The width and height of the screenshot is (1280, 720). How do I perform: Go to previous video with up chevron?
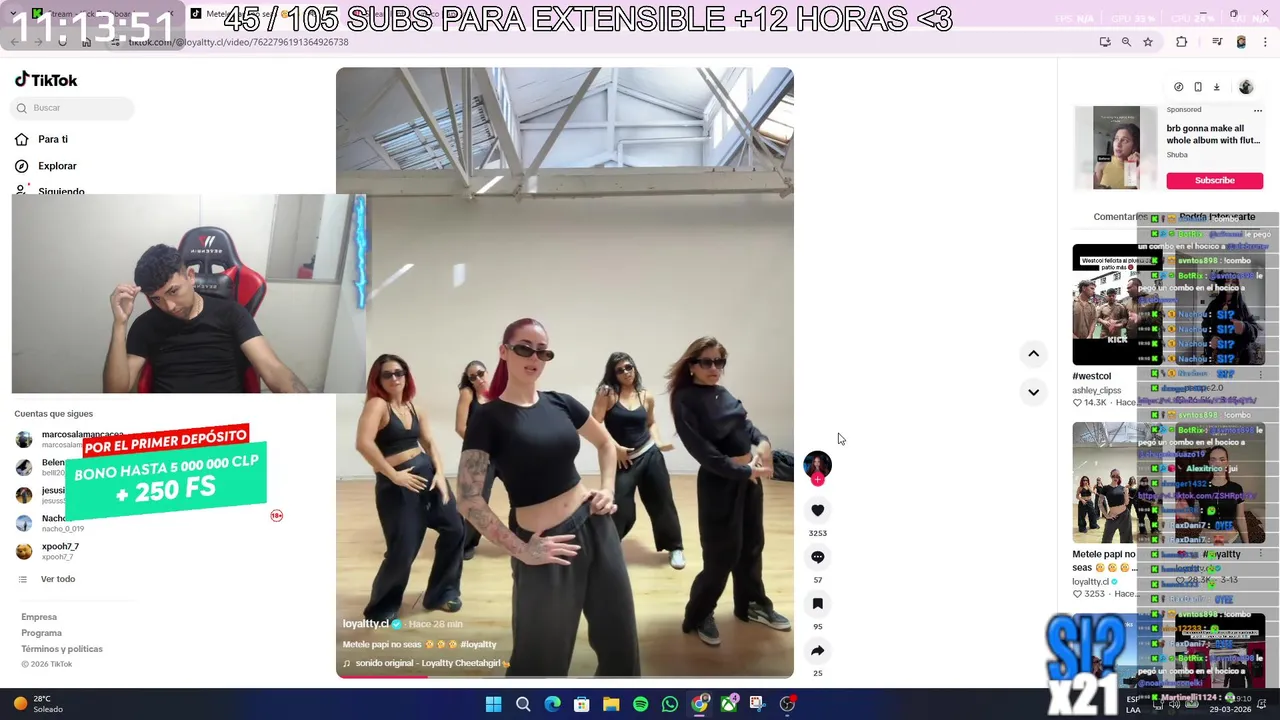click(1033, 353)
